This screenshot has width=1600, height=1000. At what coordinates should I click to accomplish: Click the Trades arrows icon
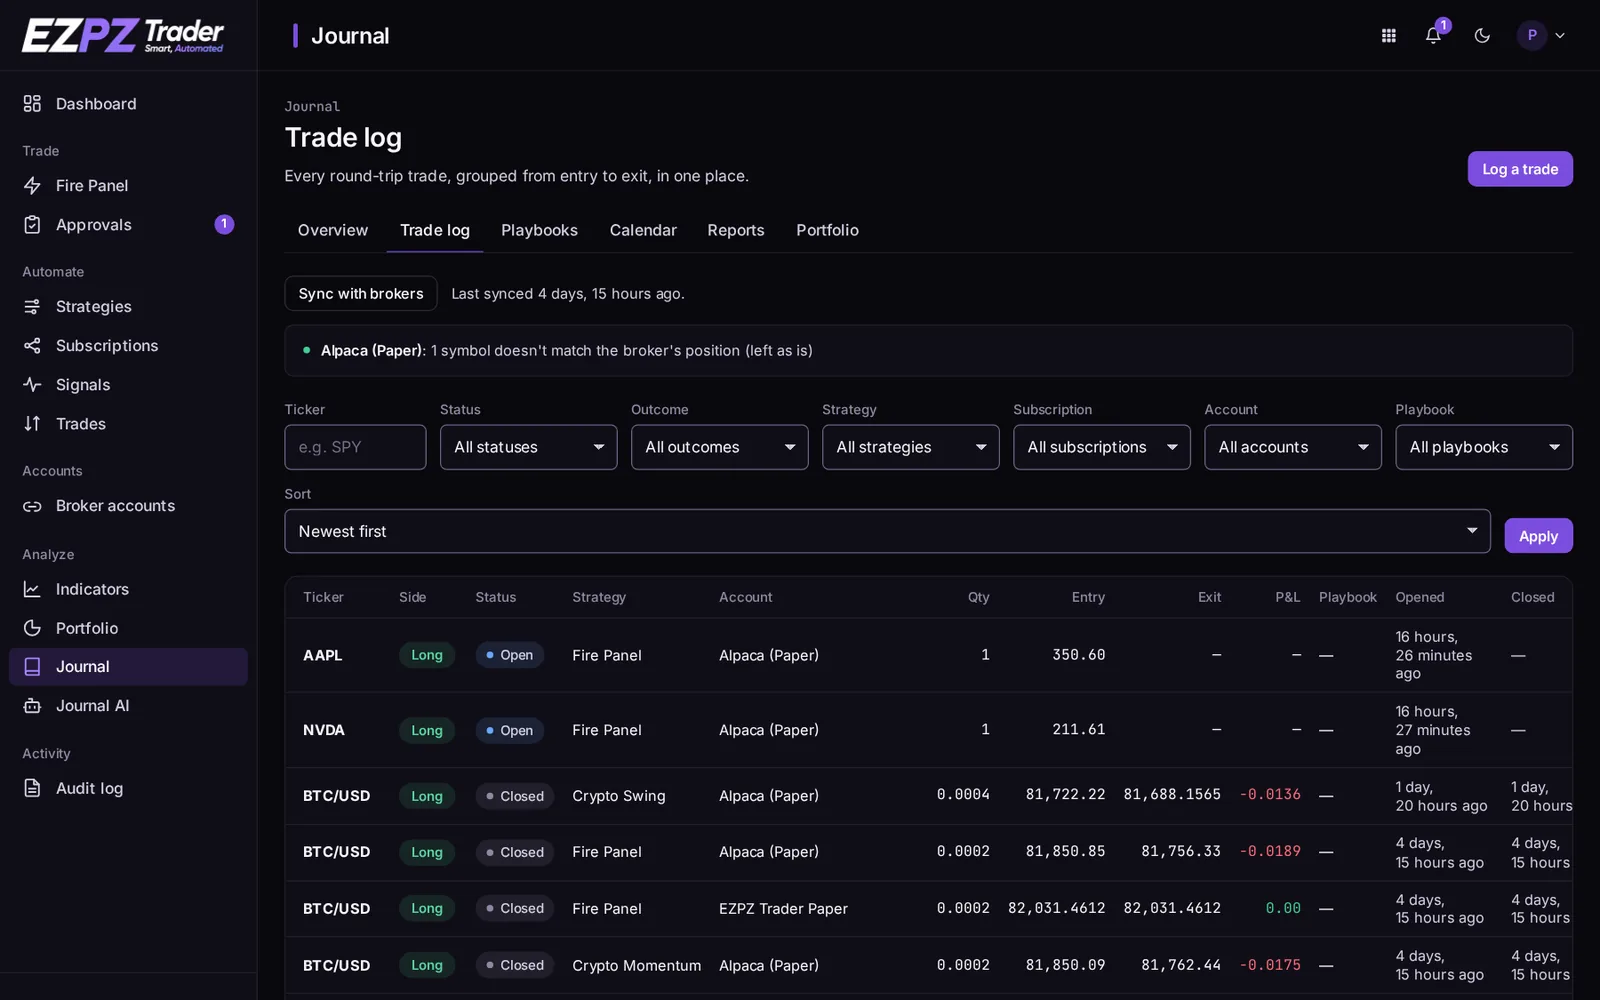[32, 423]
